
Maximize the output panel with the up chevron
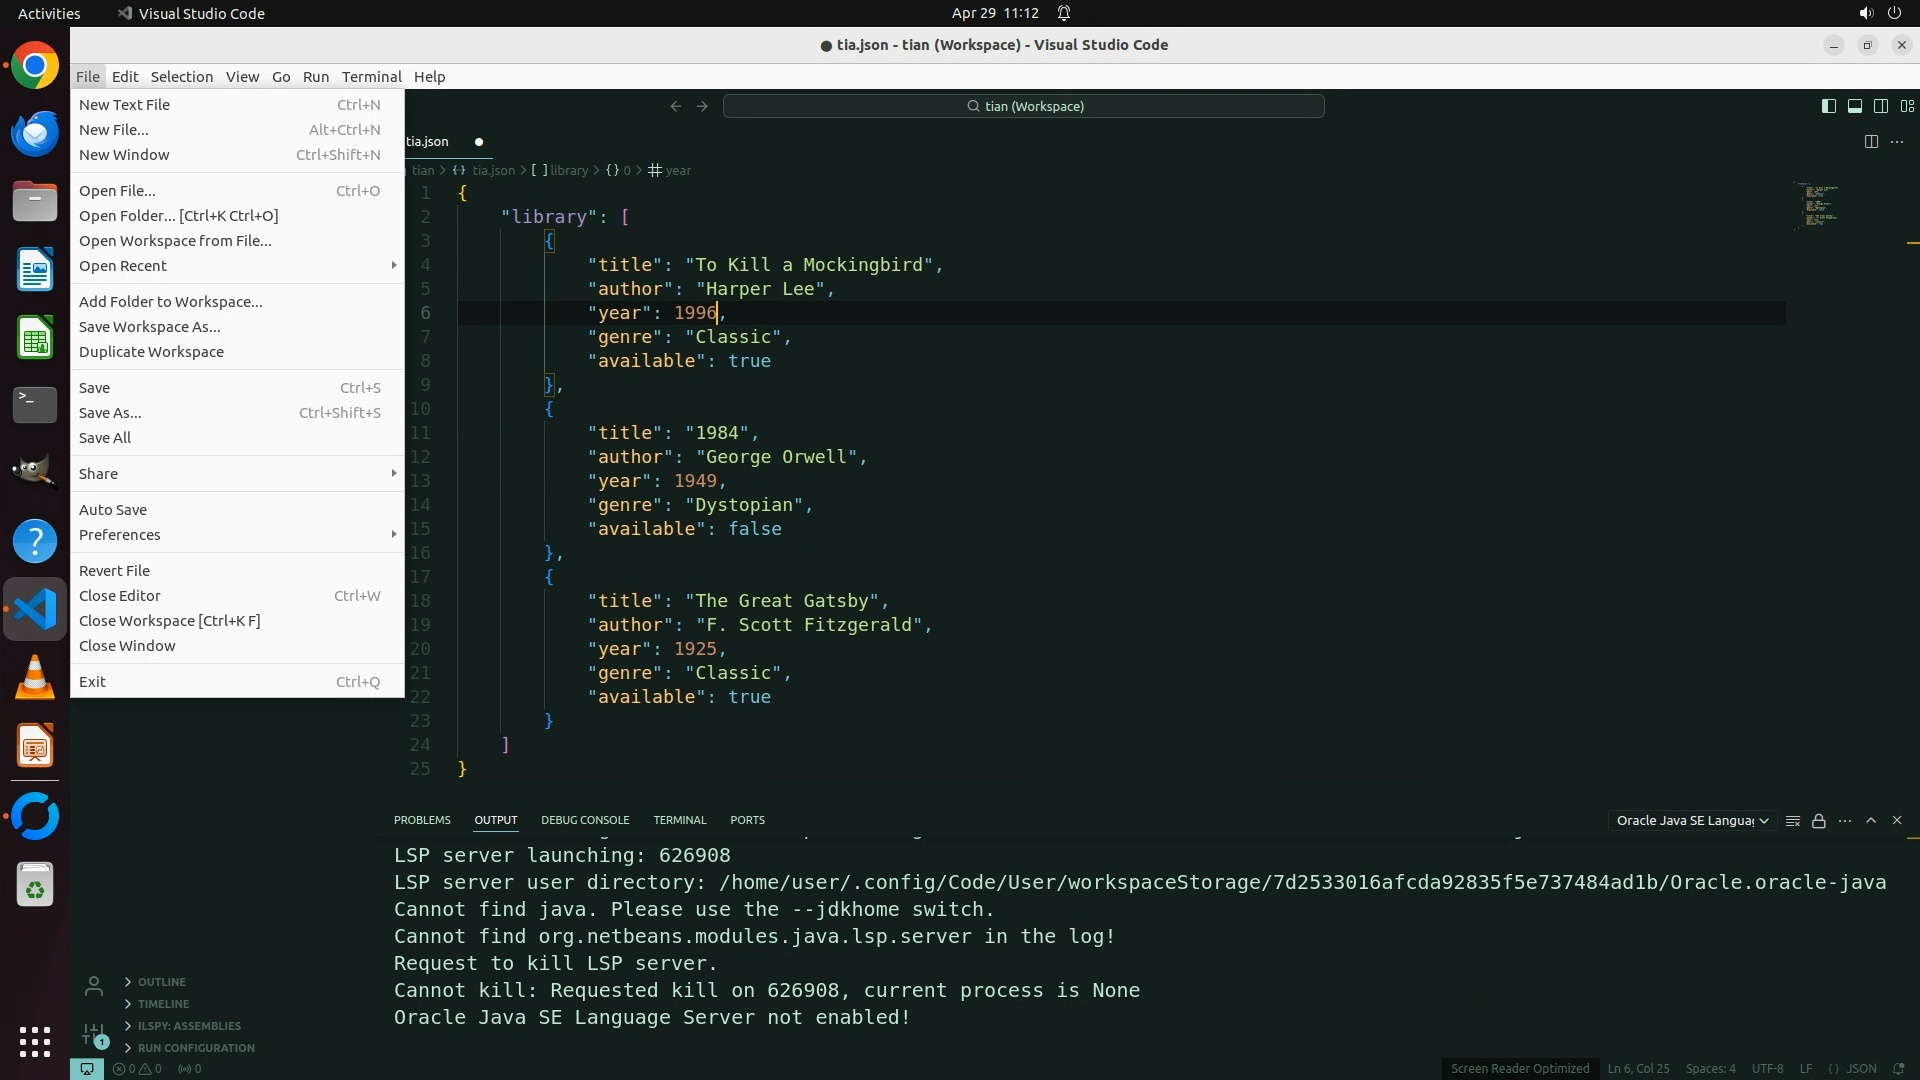[x=1871, y=820]
